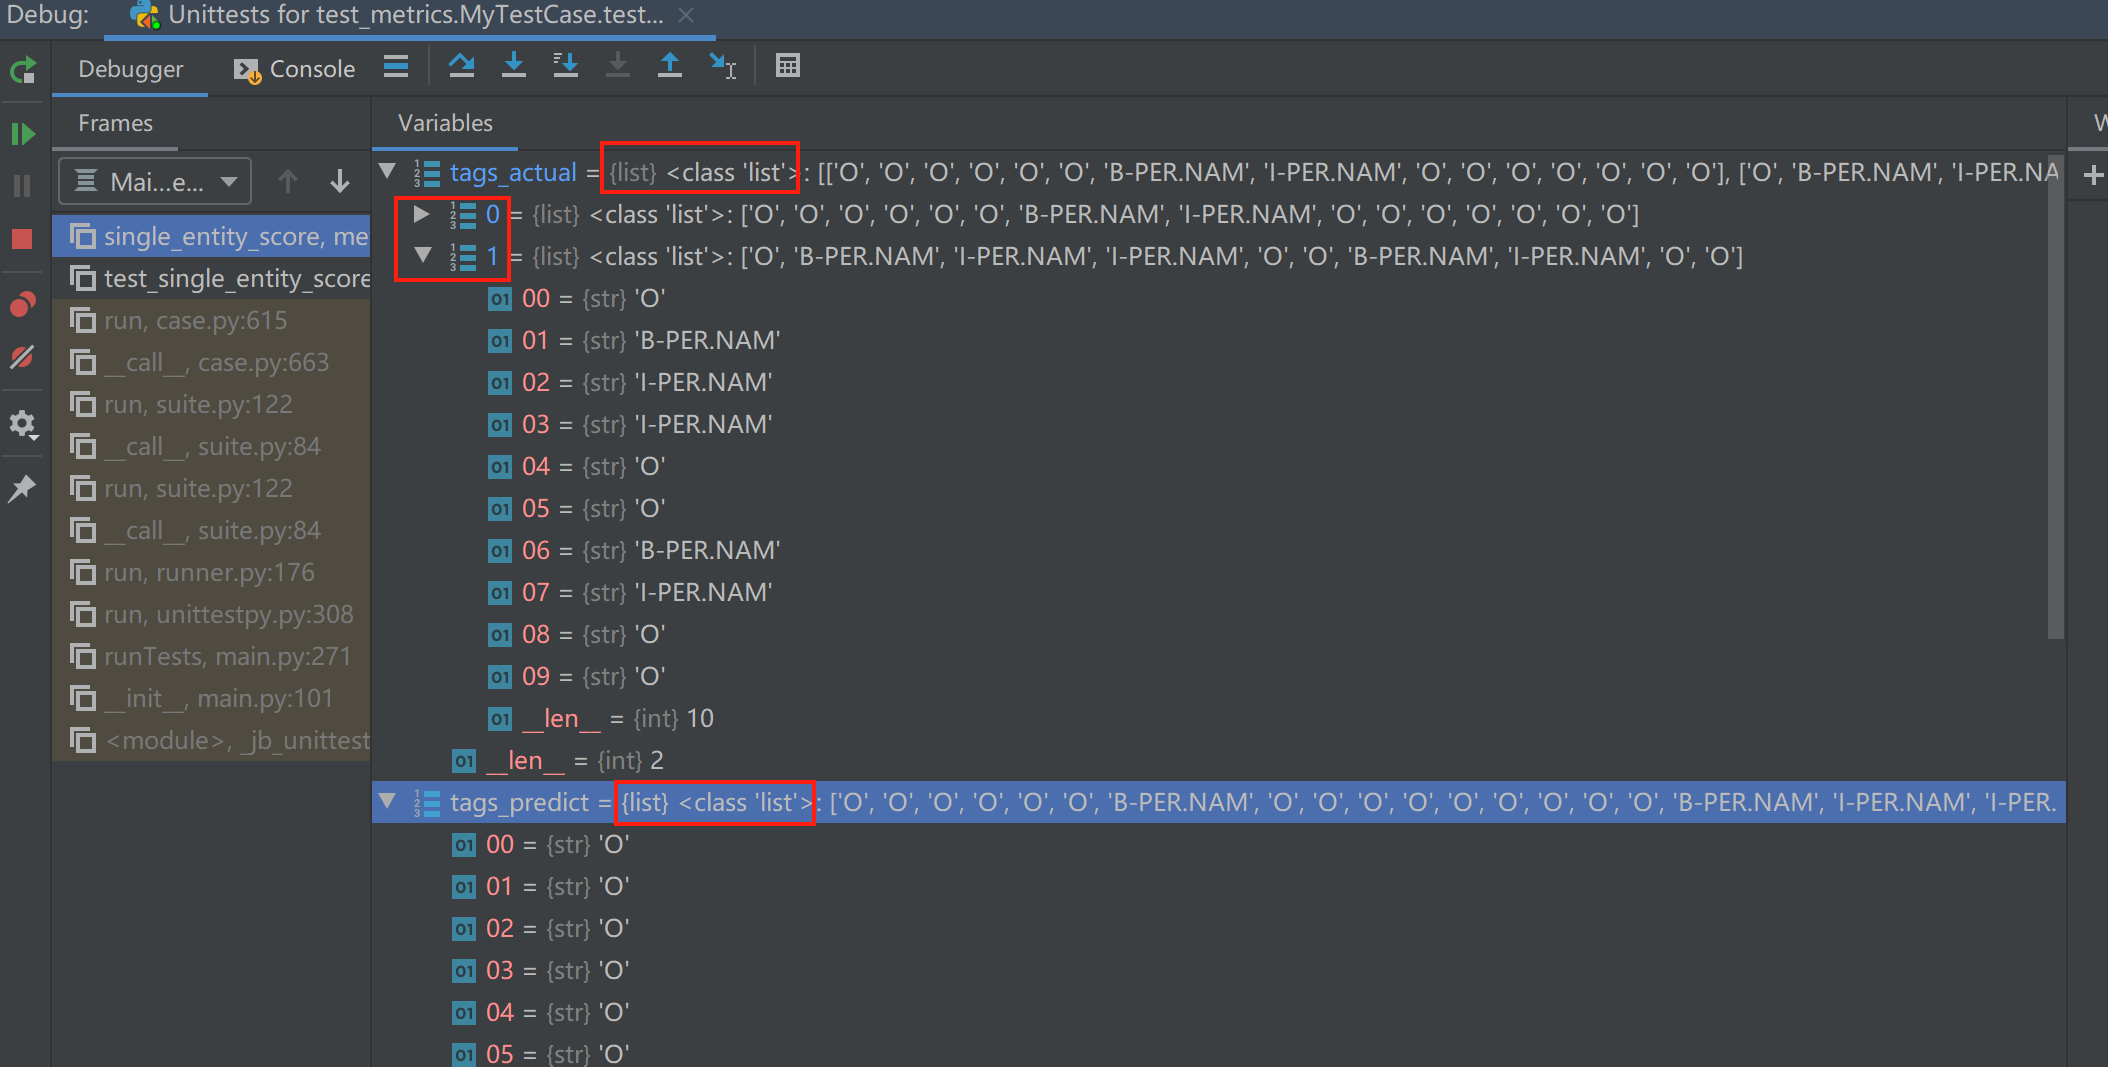Select frame run, runner.py:176
2108x1067 pixels.
[x=212, y=573]
